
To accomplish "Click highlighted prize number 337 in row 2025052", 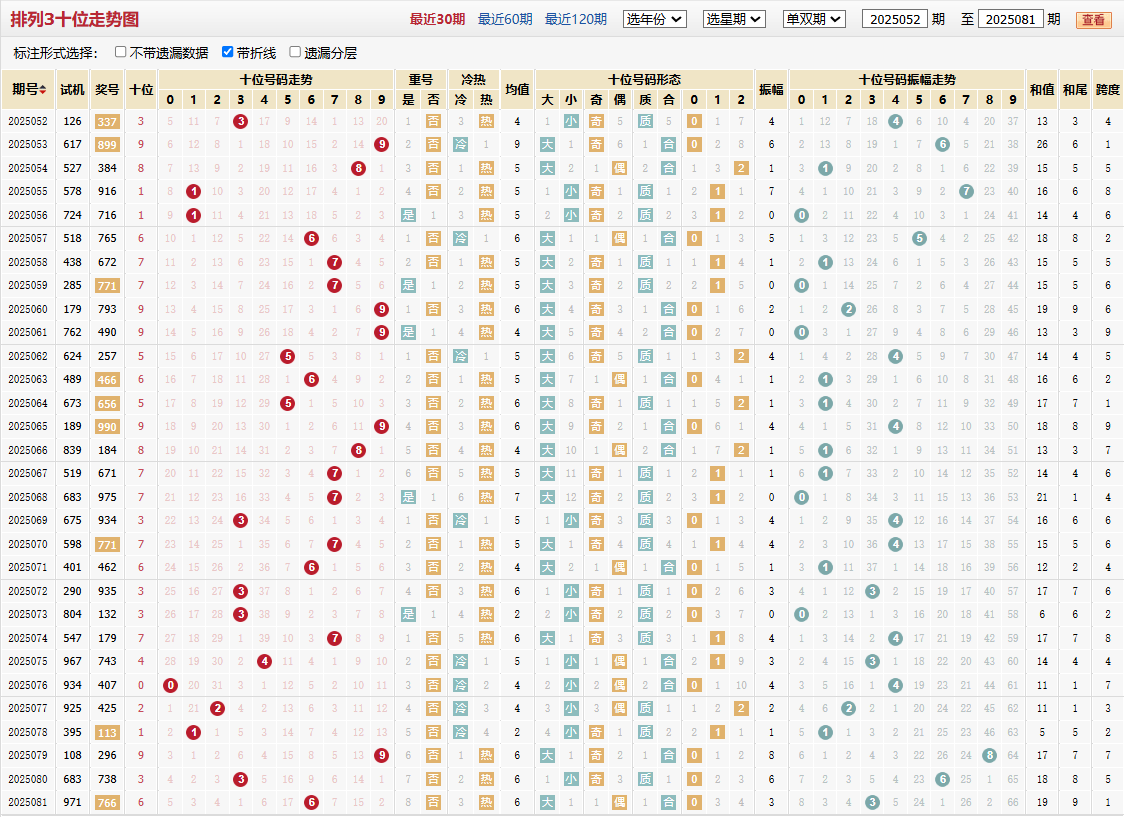I will click(107, 122).
